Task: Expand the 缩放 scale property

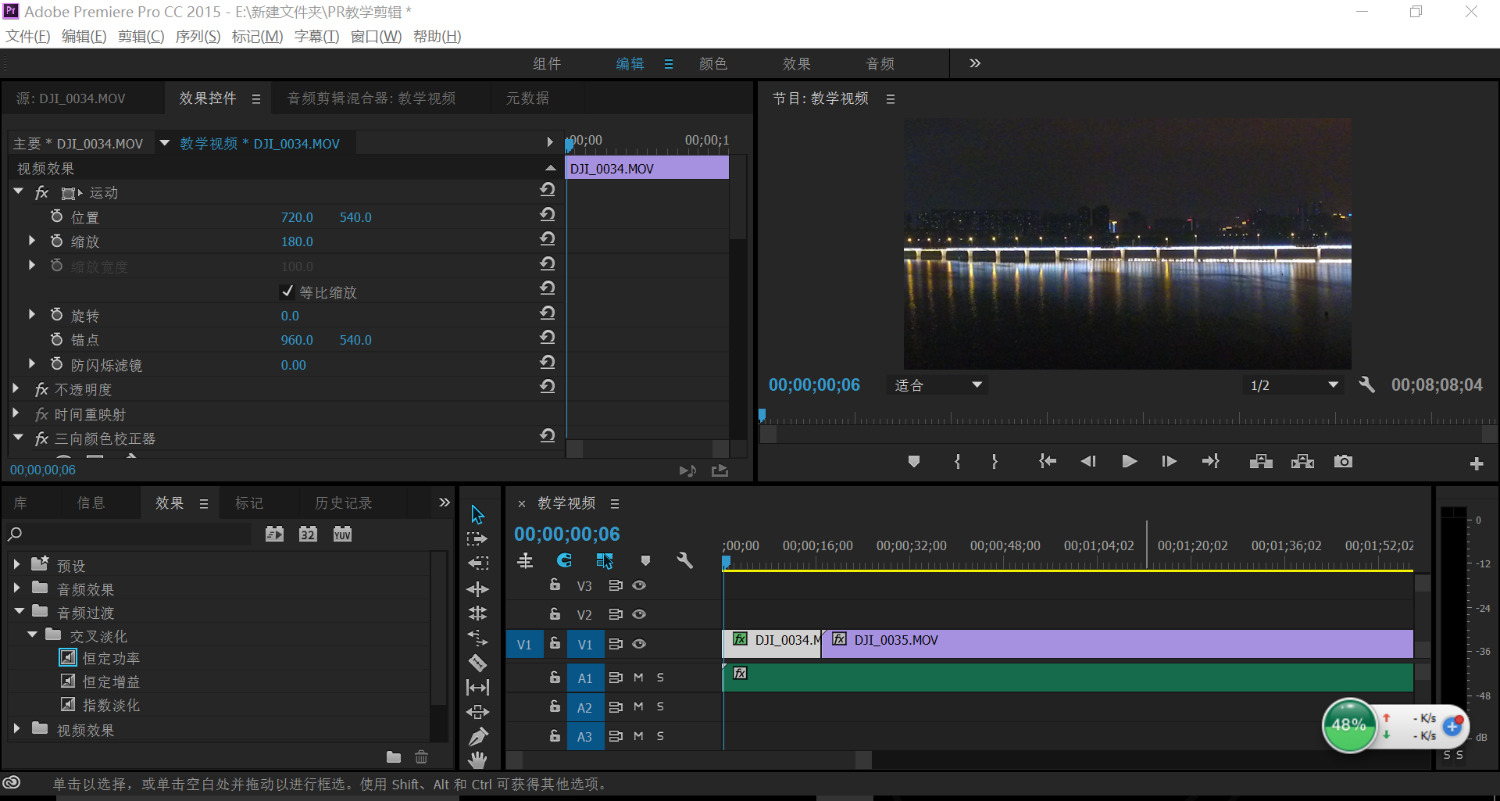Action: pyautogui.click(x=32, y=241)
